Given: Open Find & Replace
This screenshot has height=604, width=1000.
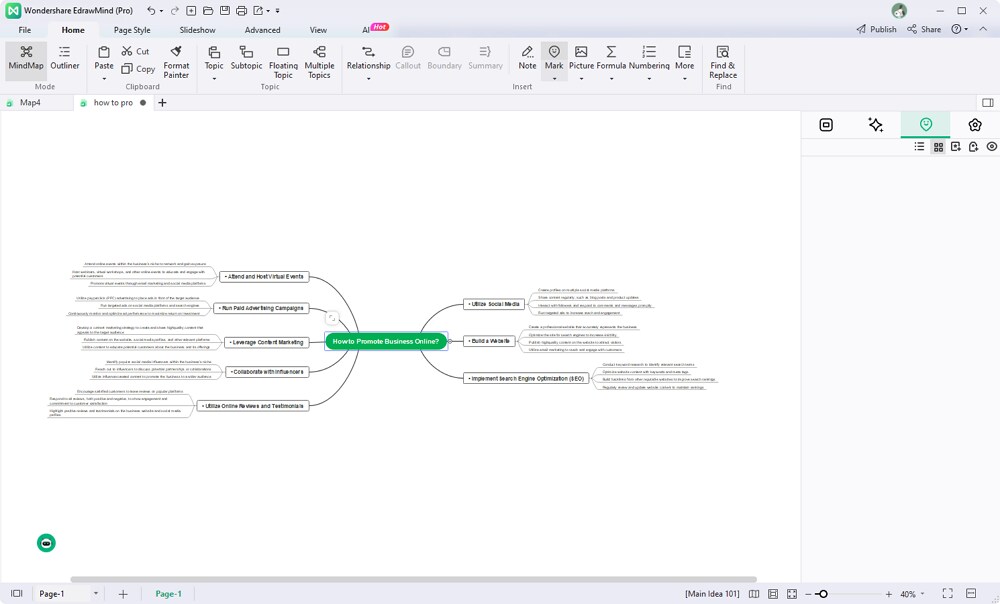Looking at the screenshot, I should 723,62.
